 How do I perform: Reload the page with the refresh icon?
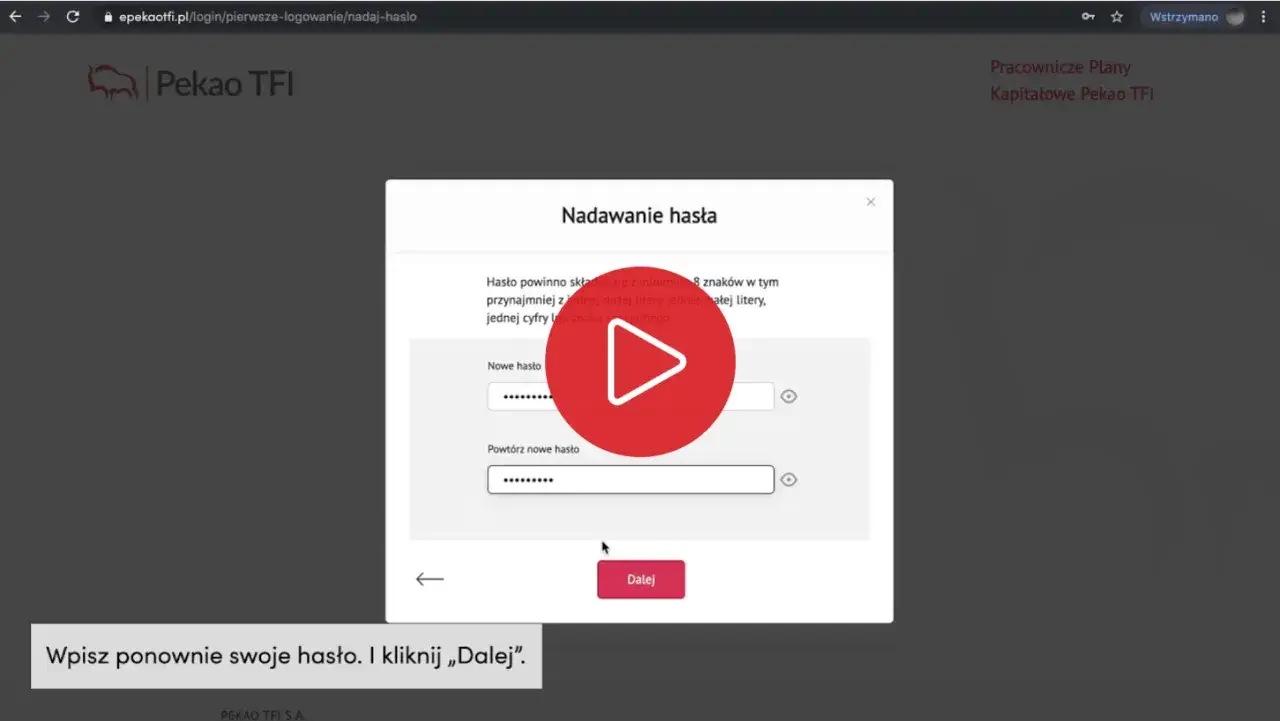point(72,17)
